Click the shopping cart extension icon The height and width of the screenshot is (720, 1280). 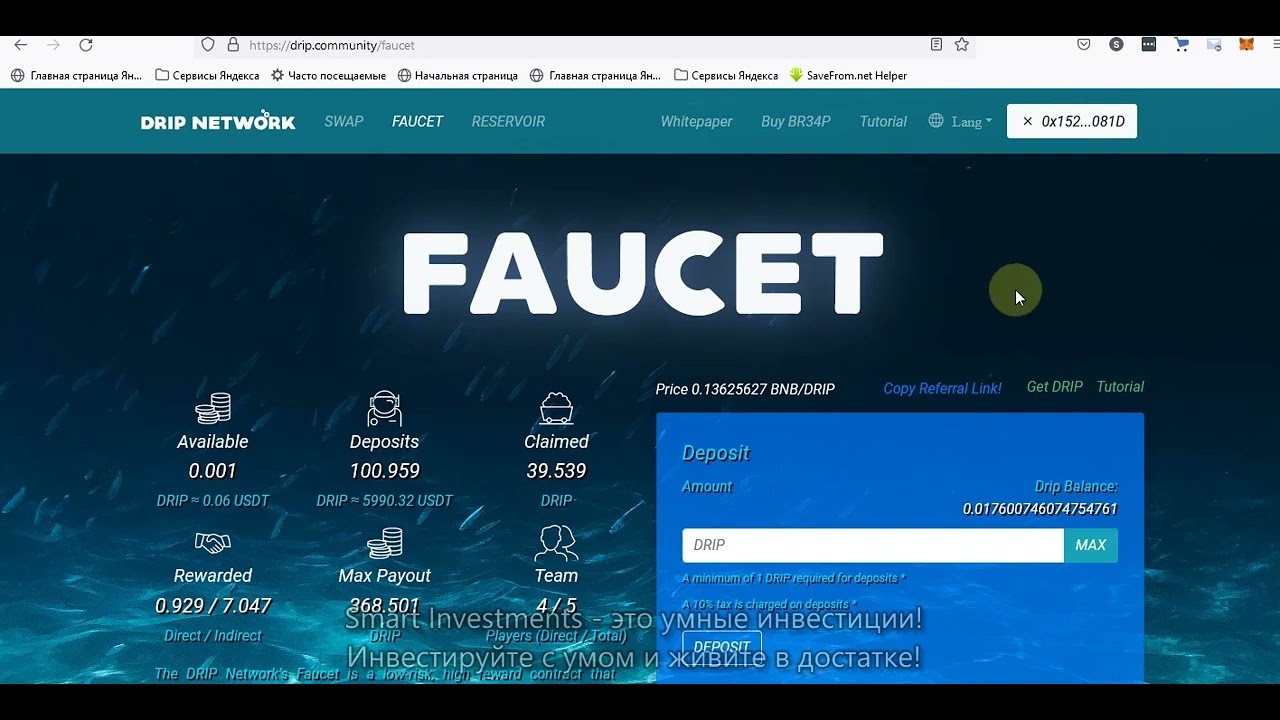coord(1181,45)
